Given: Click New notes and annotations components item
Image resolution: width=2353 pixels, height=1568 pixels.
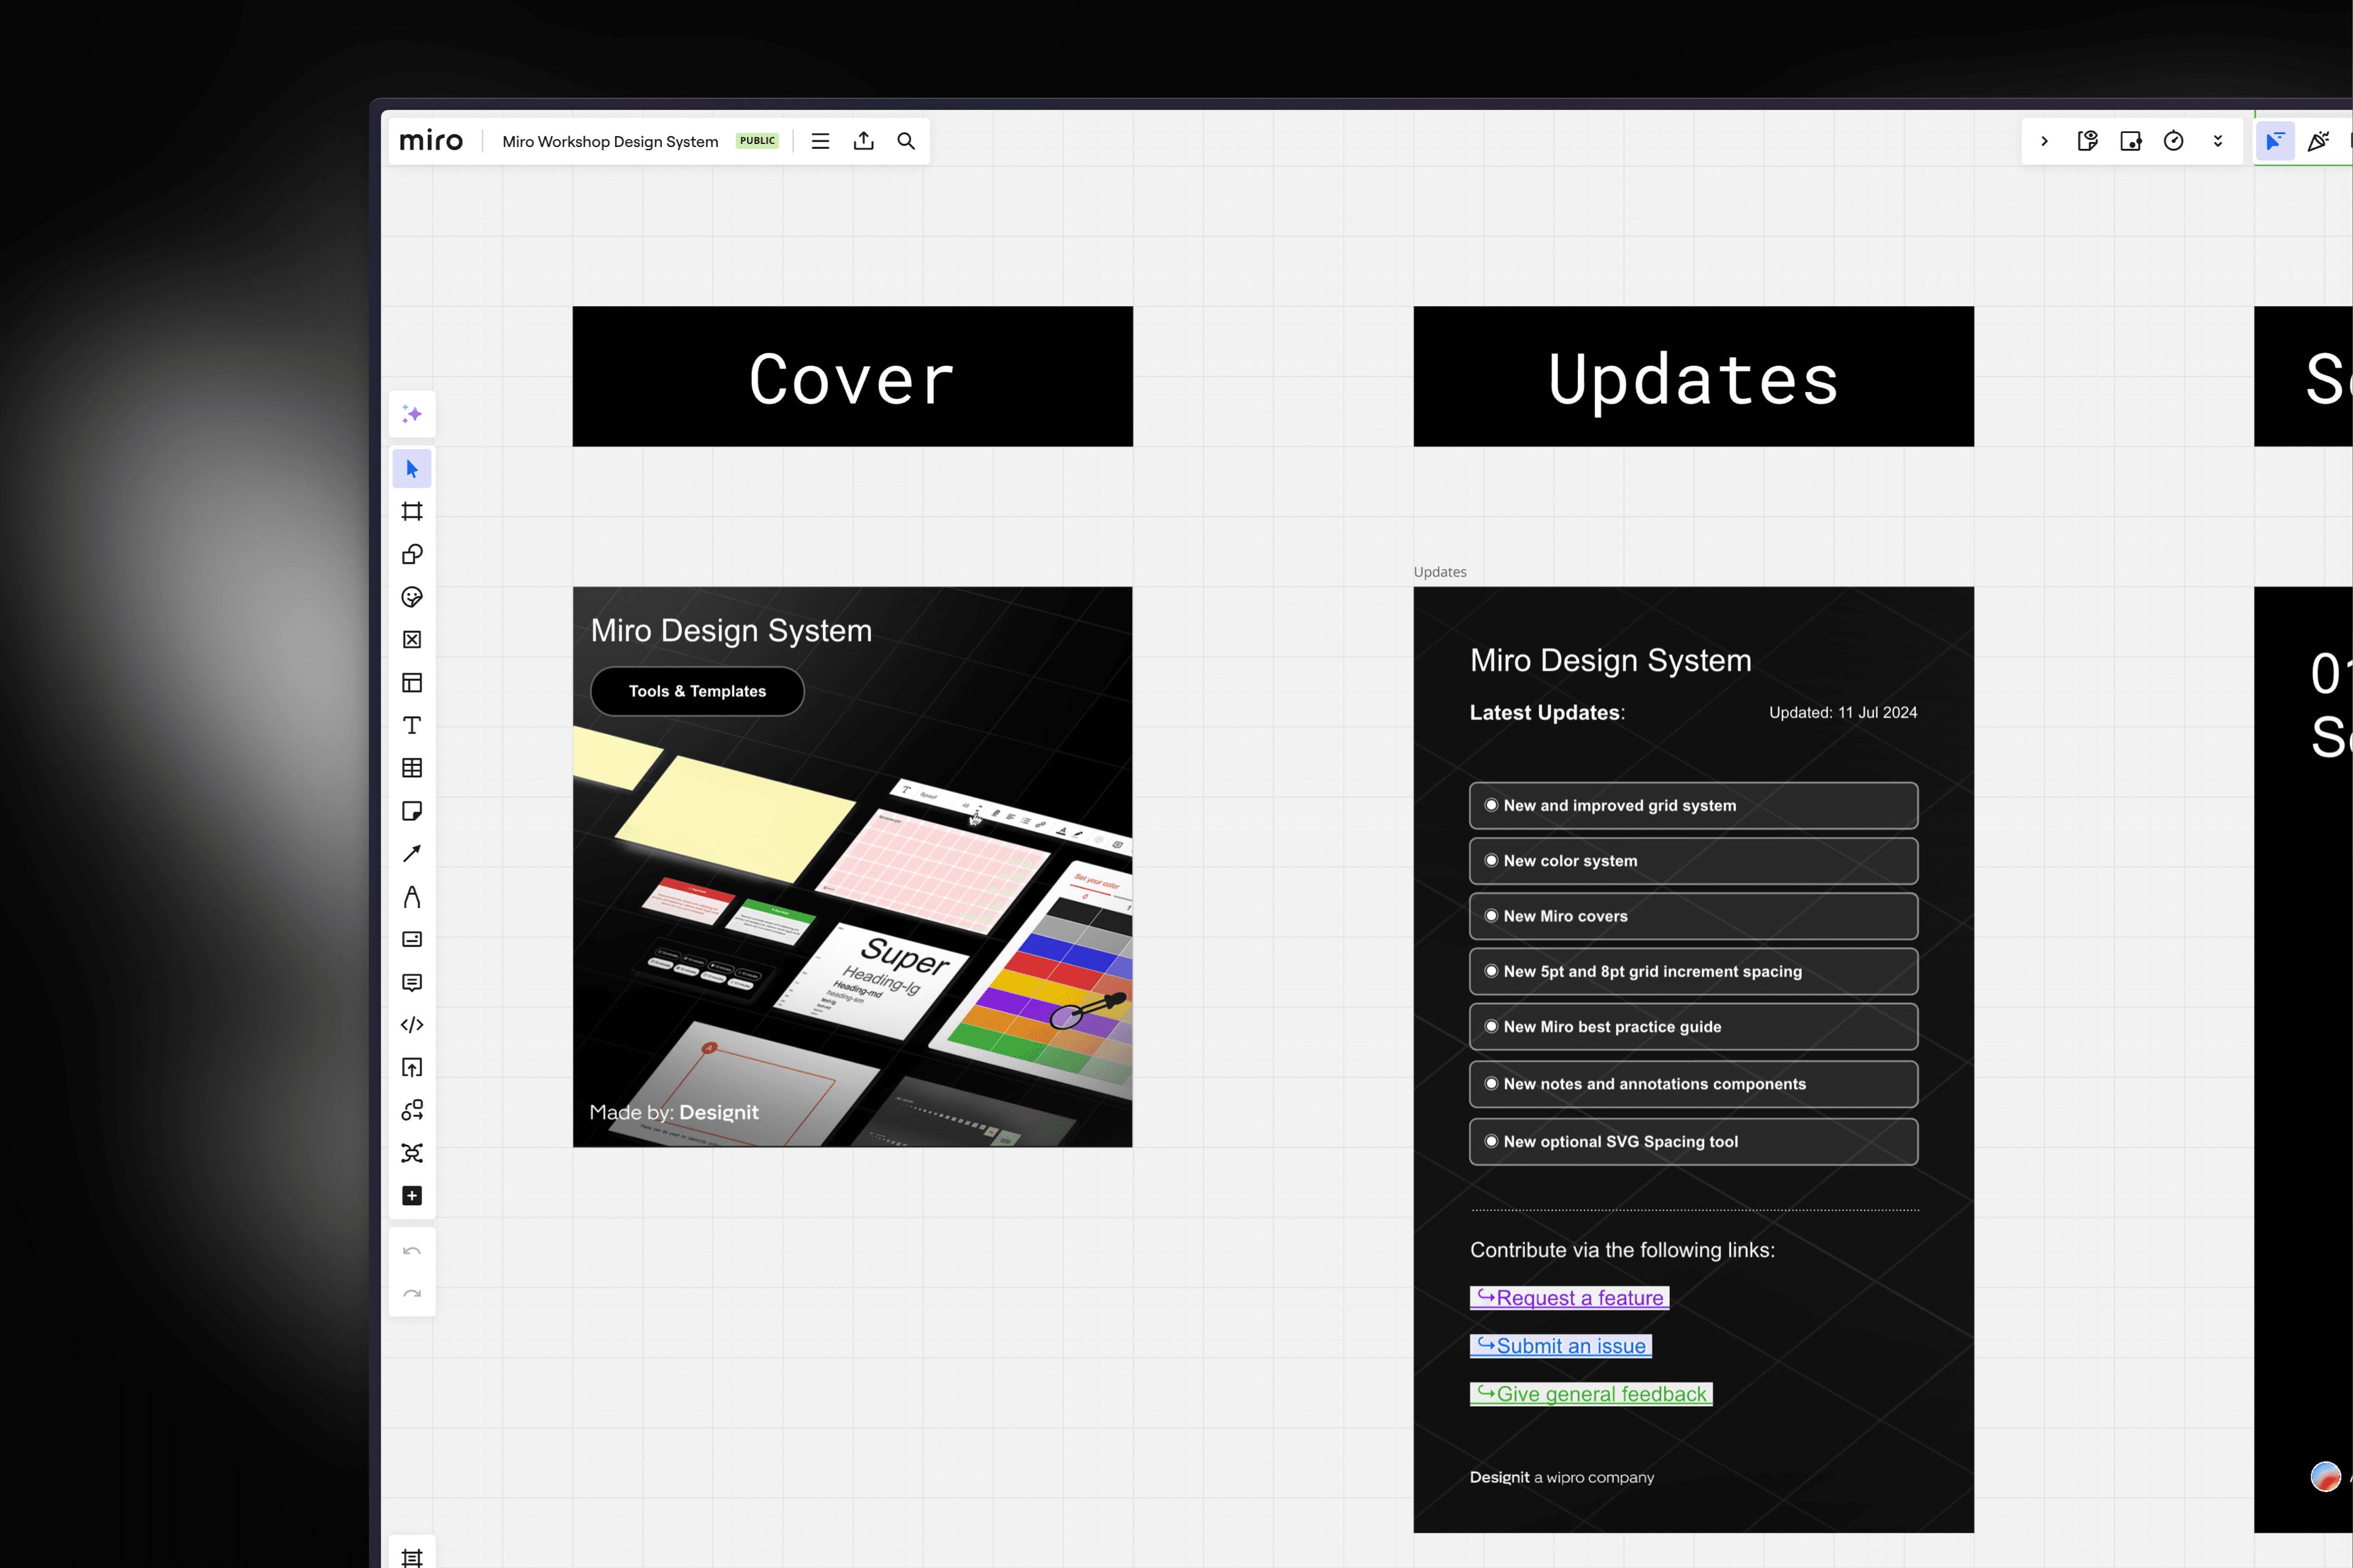Looking at the screenshot, I should pos(1693,1084).
